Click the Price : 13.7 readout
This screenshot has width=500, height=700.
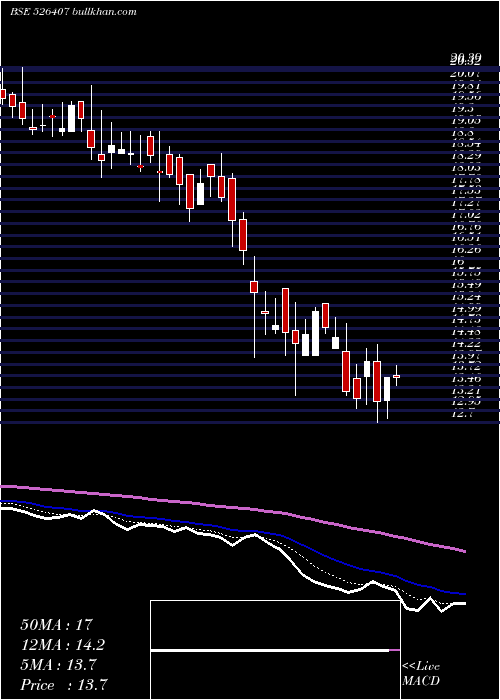(x=63, y=685)
